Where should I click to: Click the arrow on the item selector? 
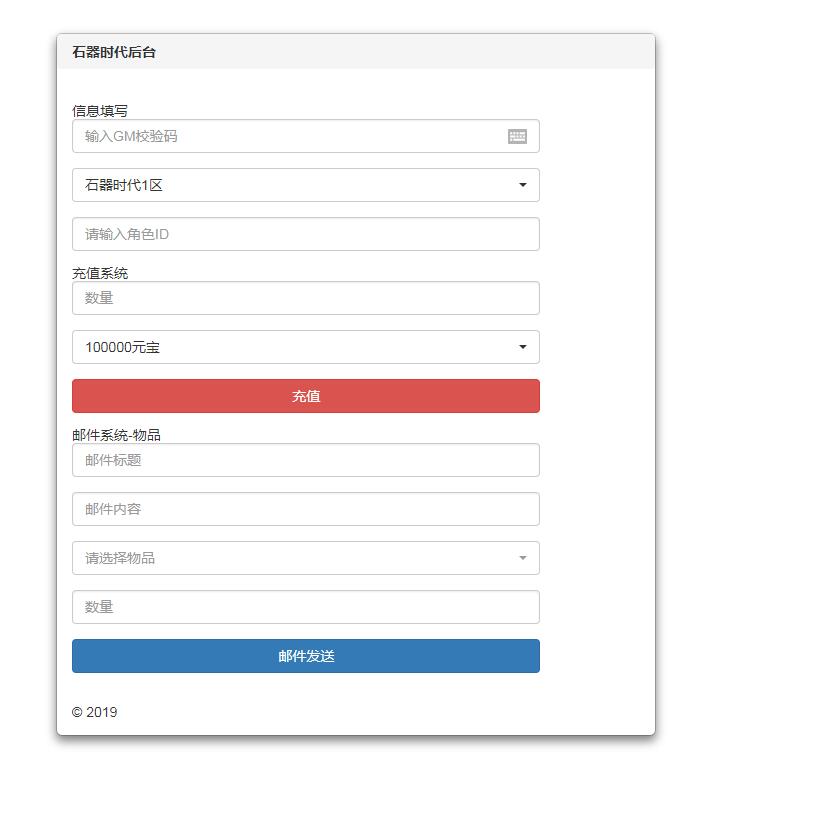pyautogui.click(x=523, y=558)
